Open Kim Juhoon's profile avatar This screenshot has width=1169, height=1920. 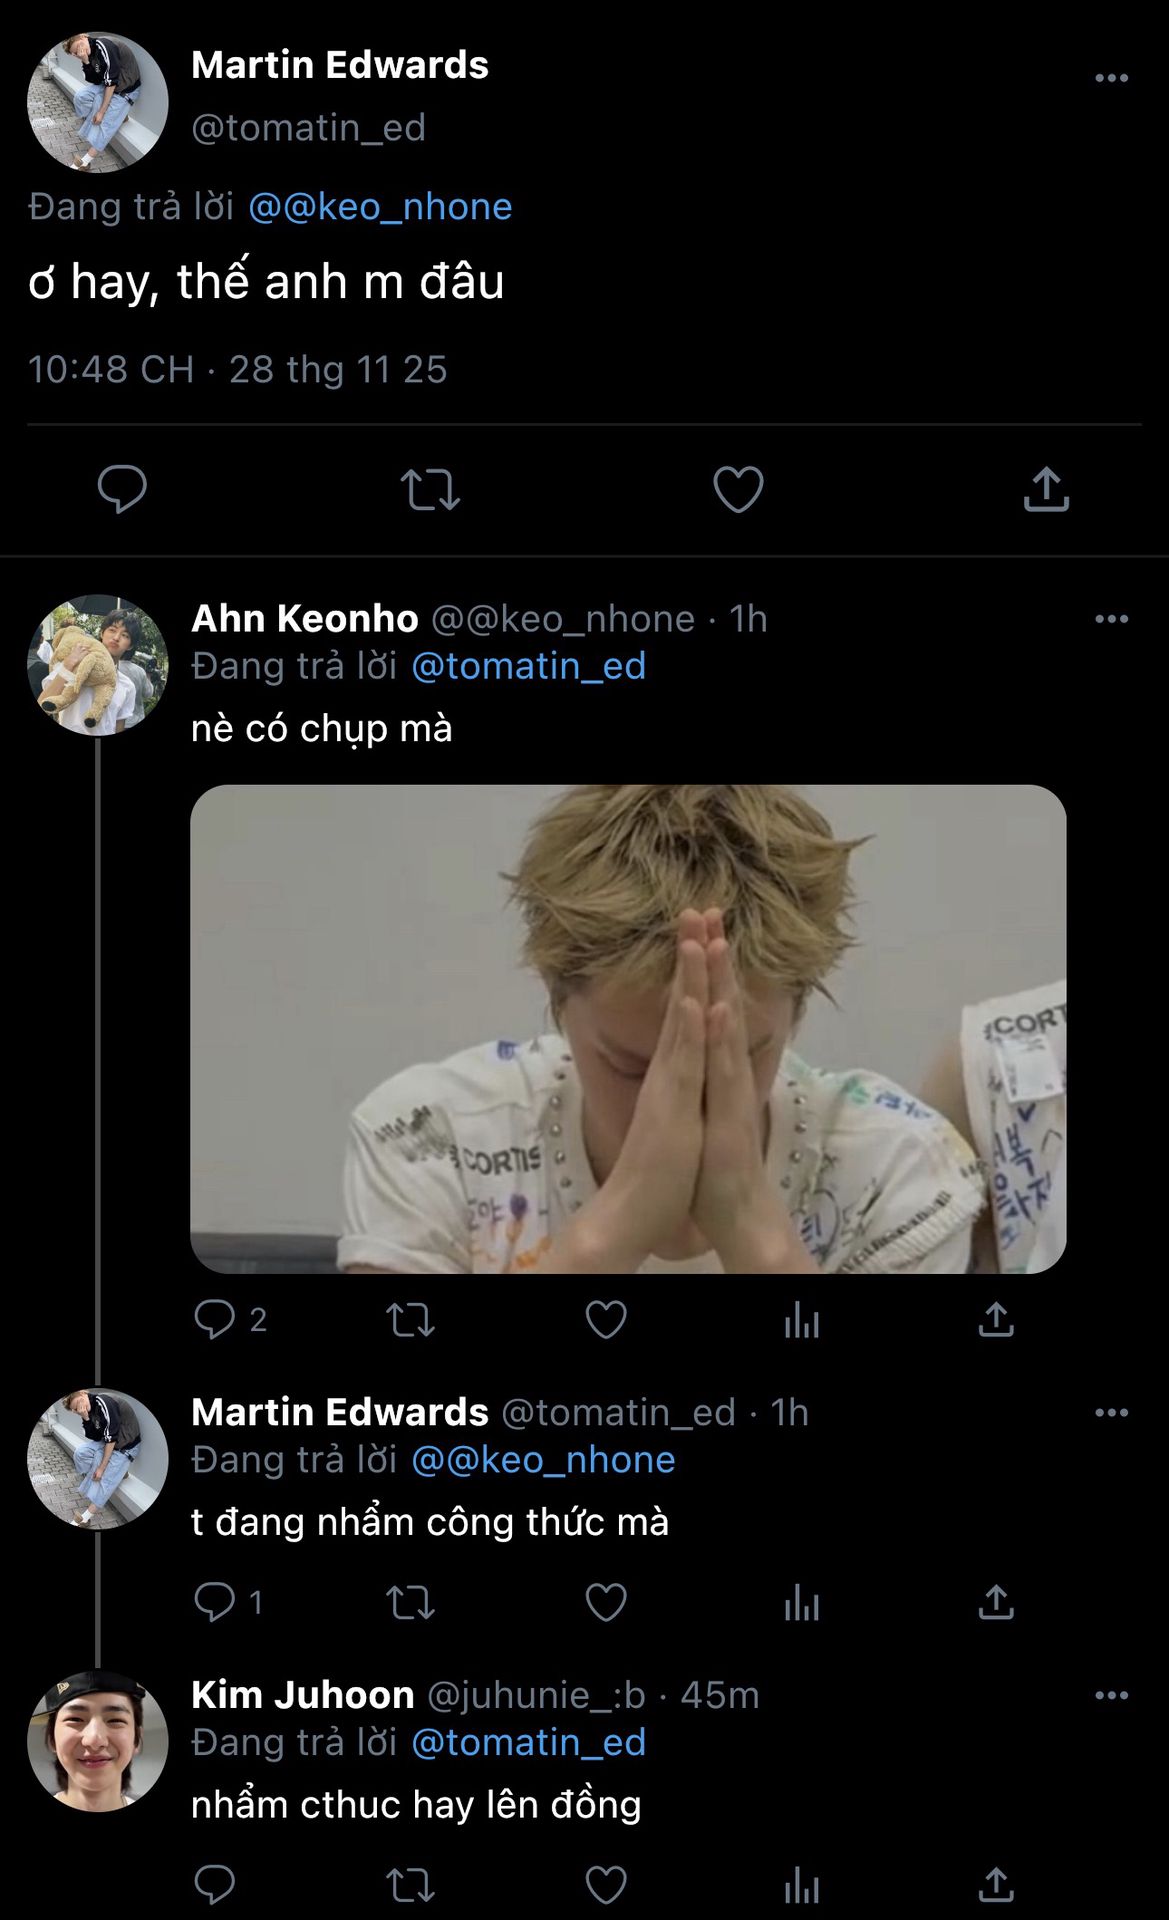[98, 1741]
